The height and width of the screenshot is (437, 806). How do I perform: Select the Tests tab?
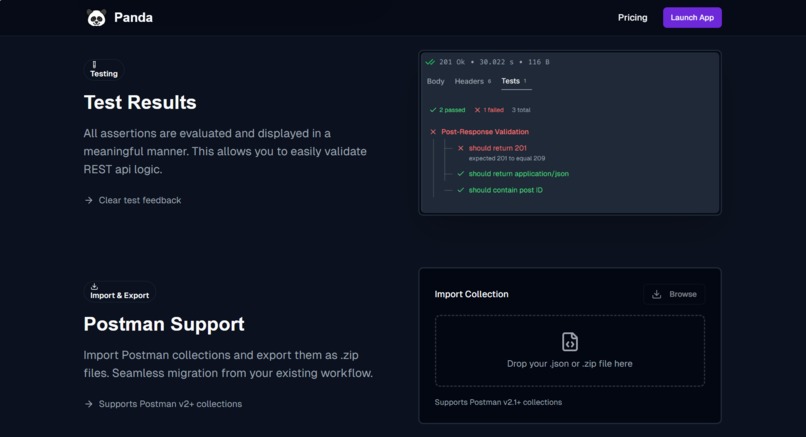[x=514, y=81]
